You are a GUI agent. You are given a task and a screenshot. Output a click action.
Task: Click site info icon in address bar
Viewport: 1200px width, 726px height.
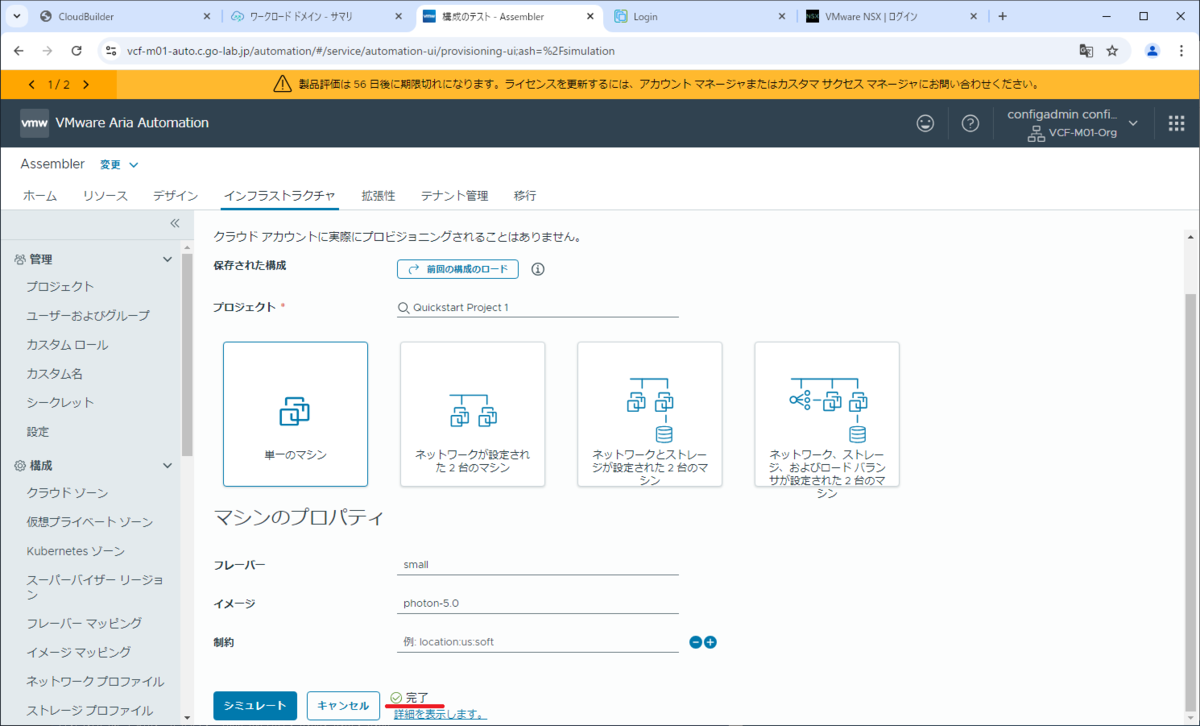pos(111,50)
